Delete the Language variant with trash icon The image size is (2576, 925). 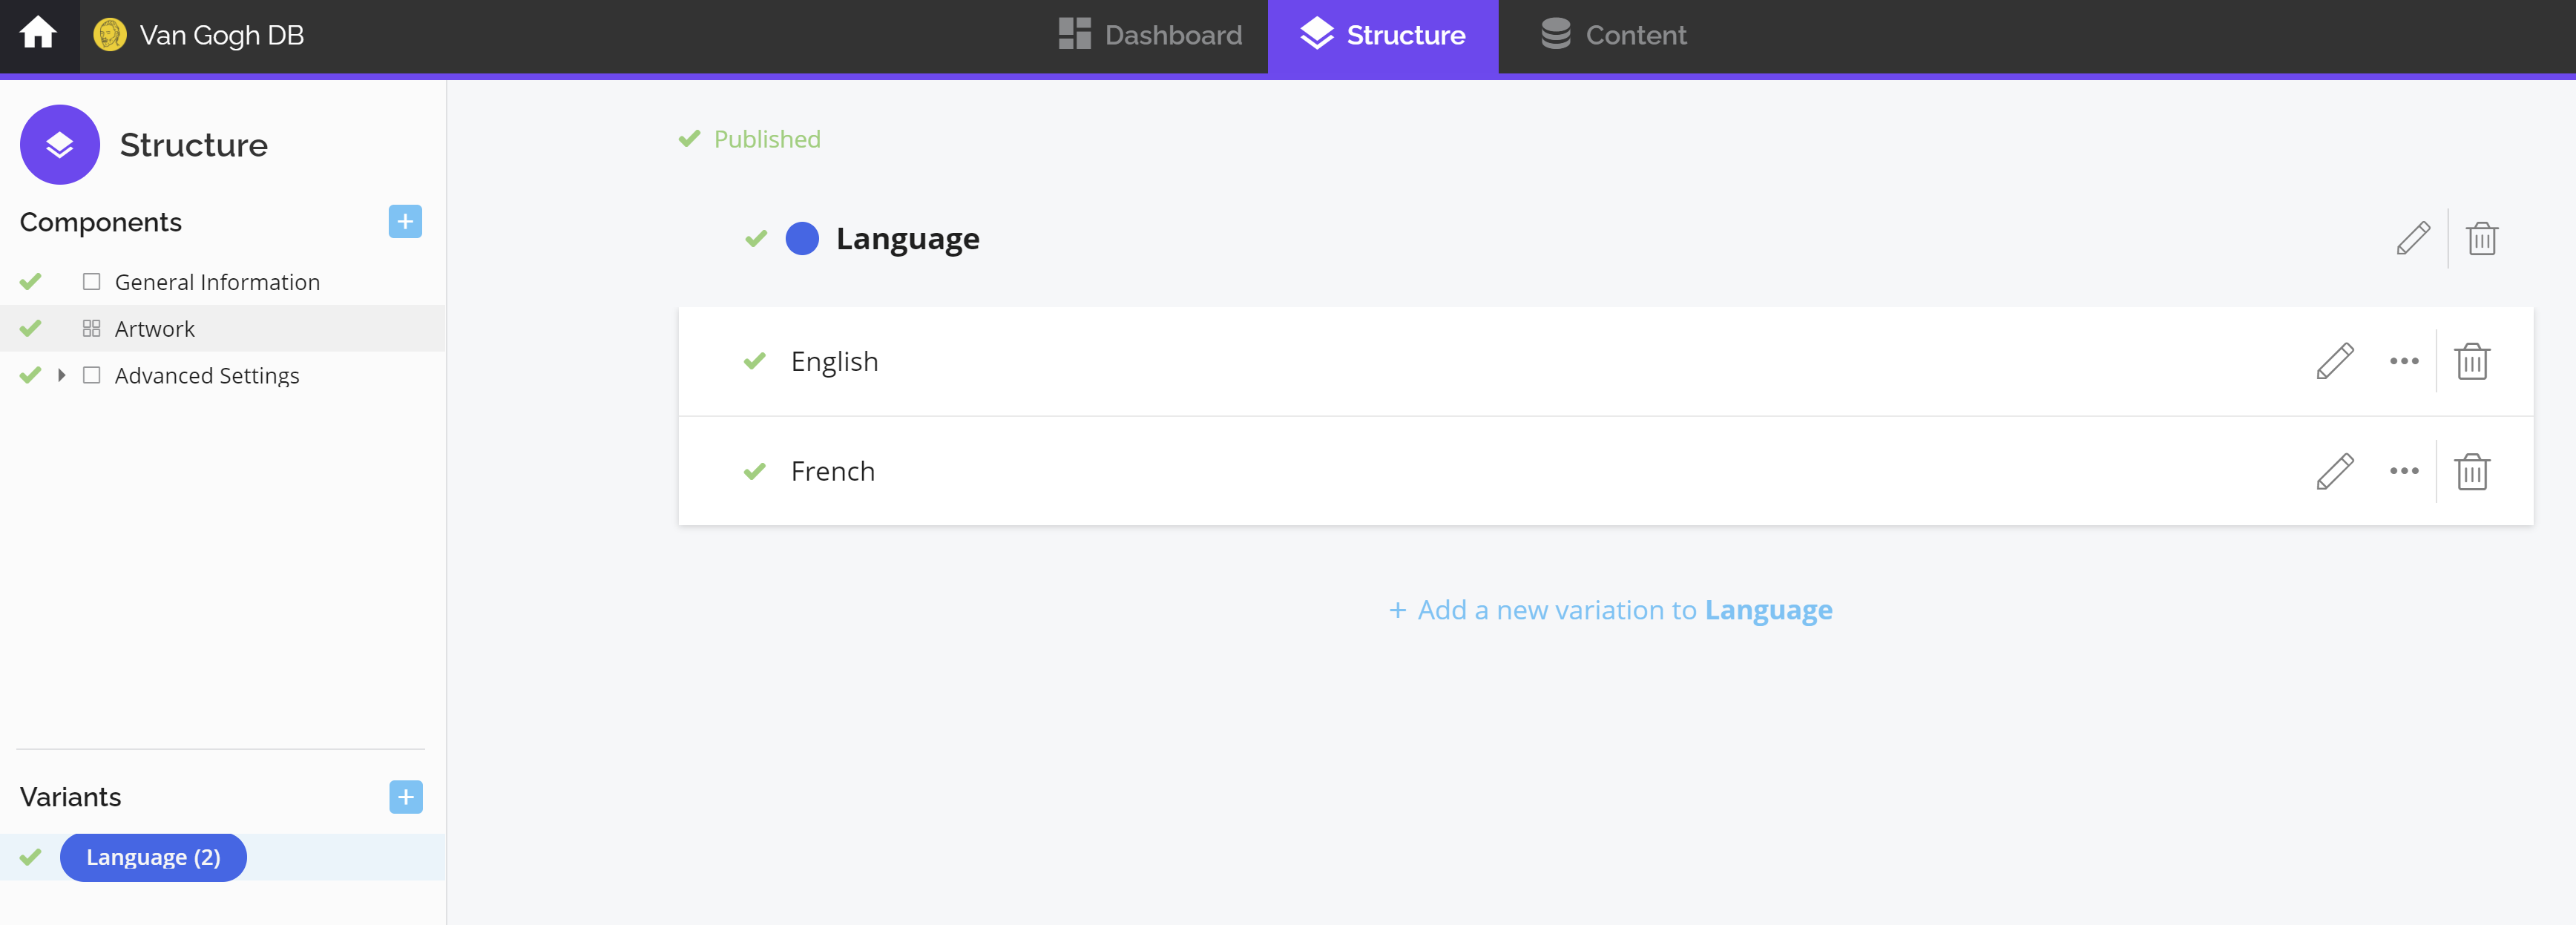(2481, 239)
